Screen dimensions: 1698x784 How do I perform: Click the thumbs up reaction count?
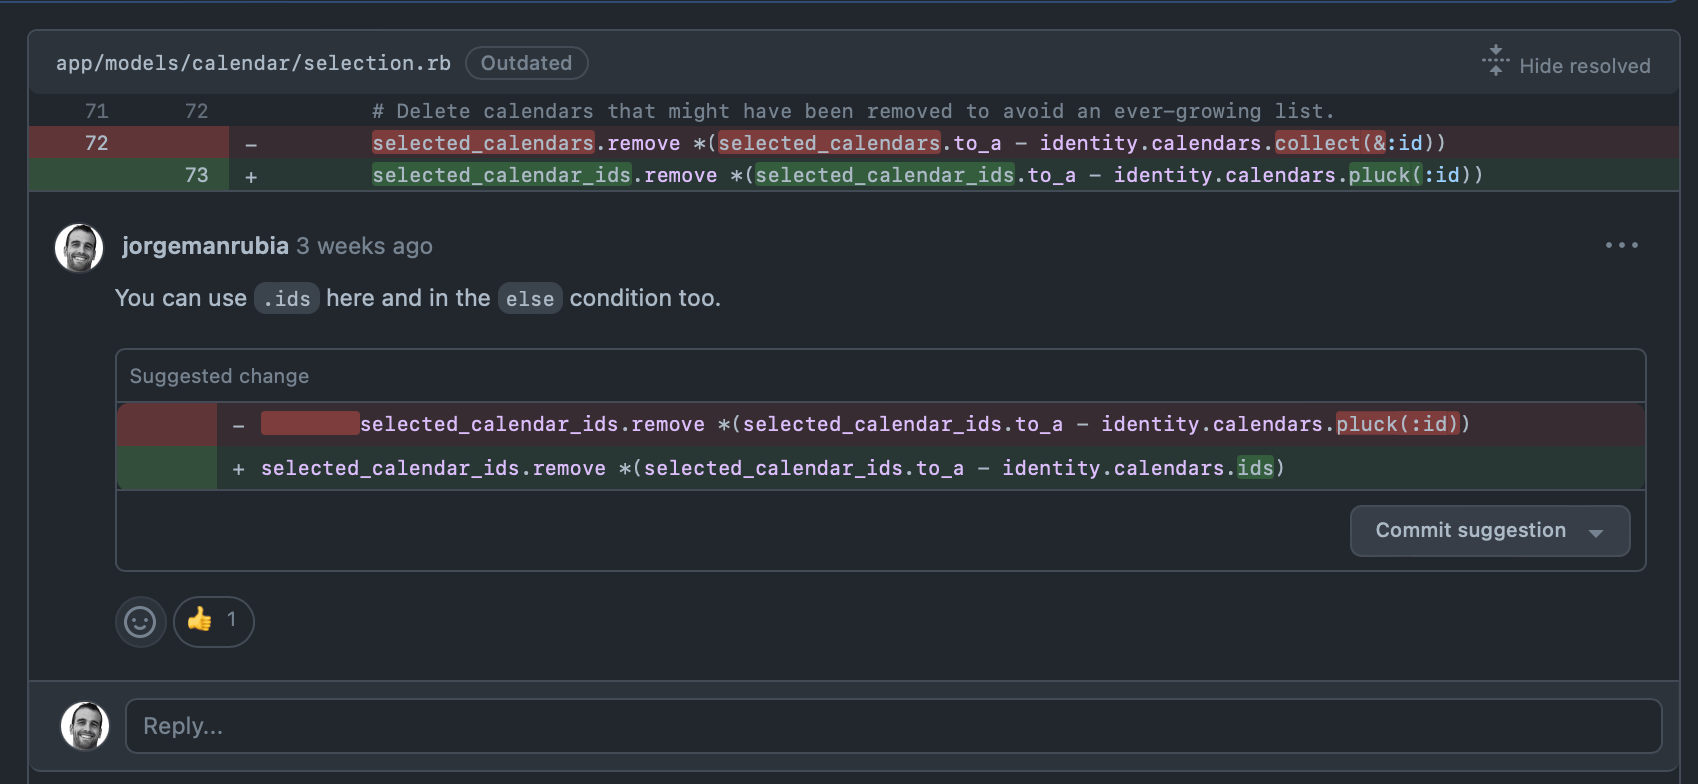[x=231, y=620]
